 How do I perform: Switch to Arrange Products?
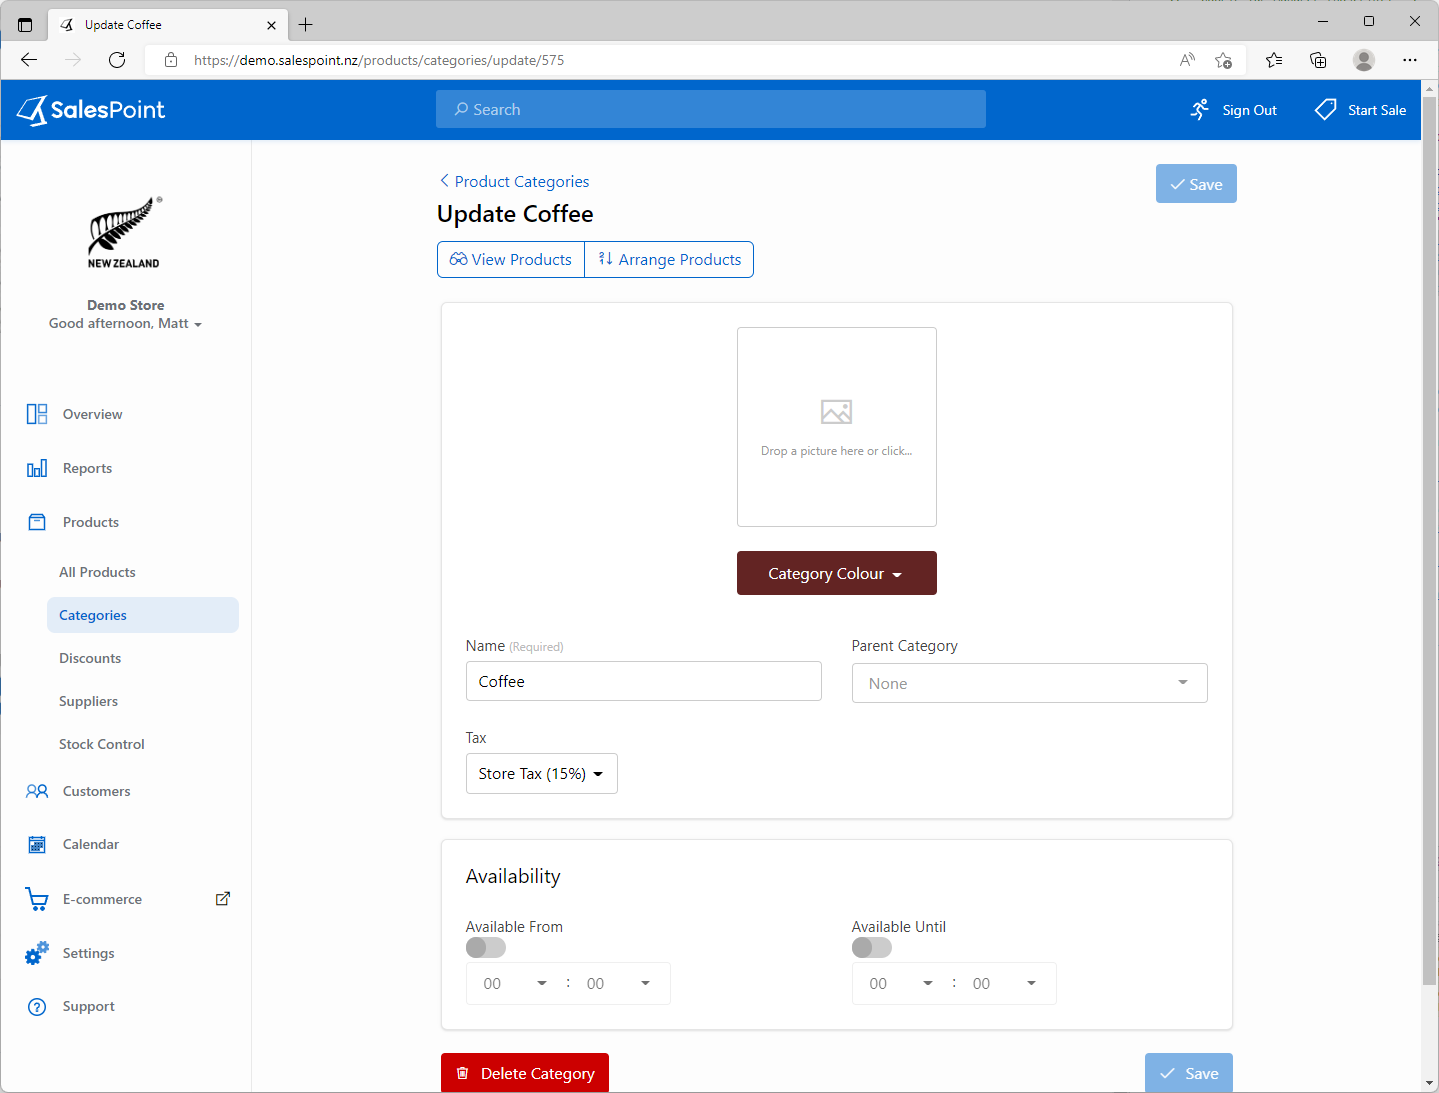point(668,259)
